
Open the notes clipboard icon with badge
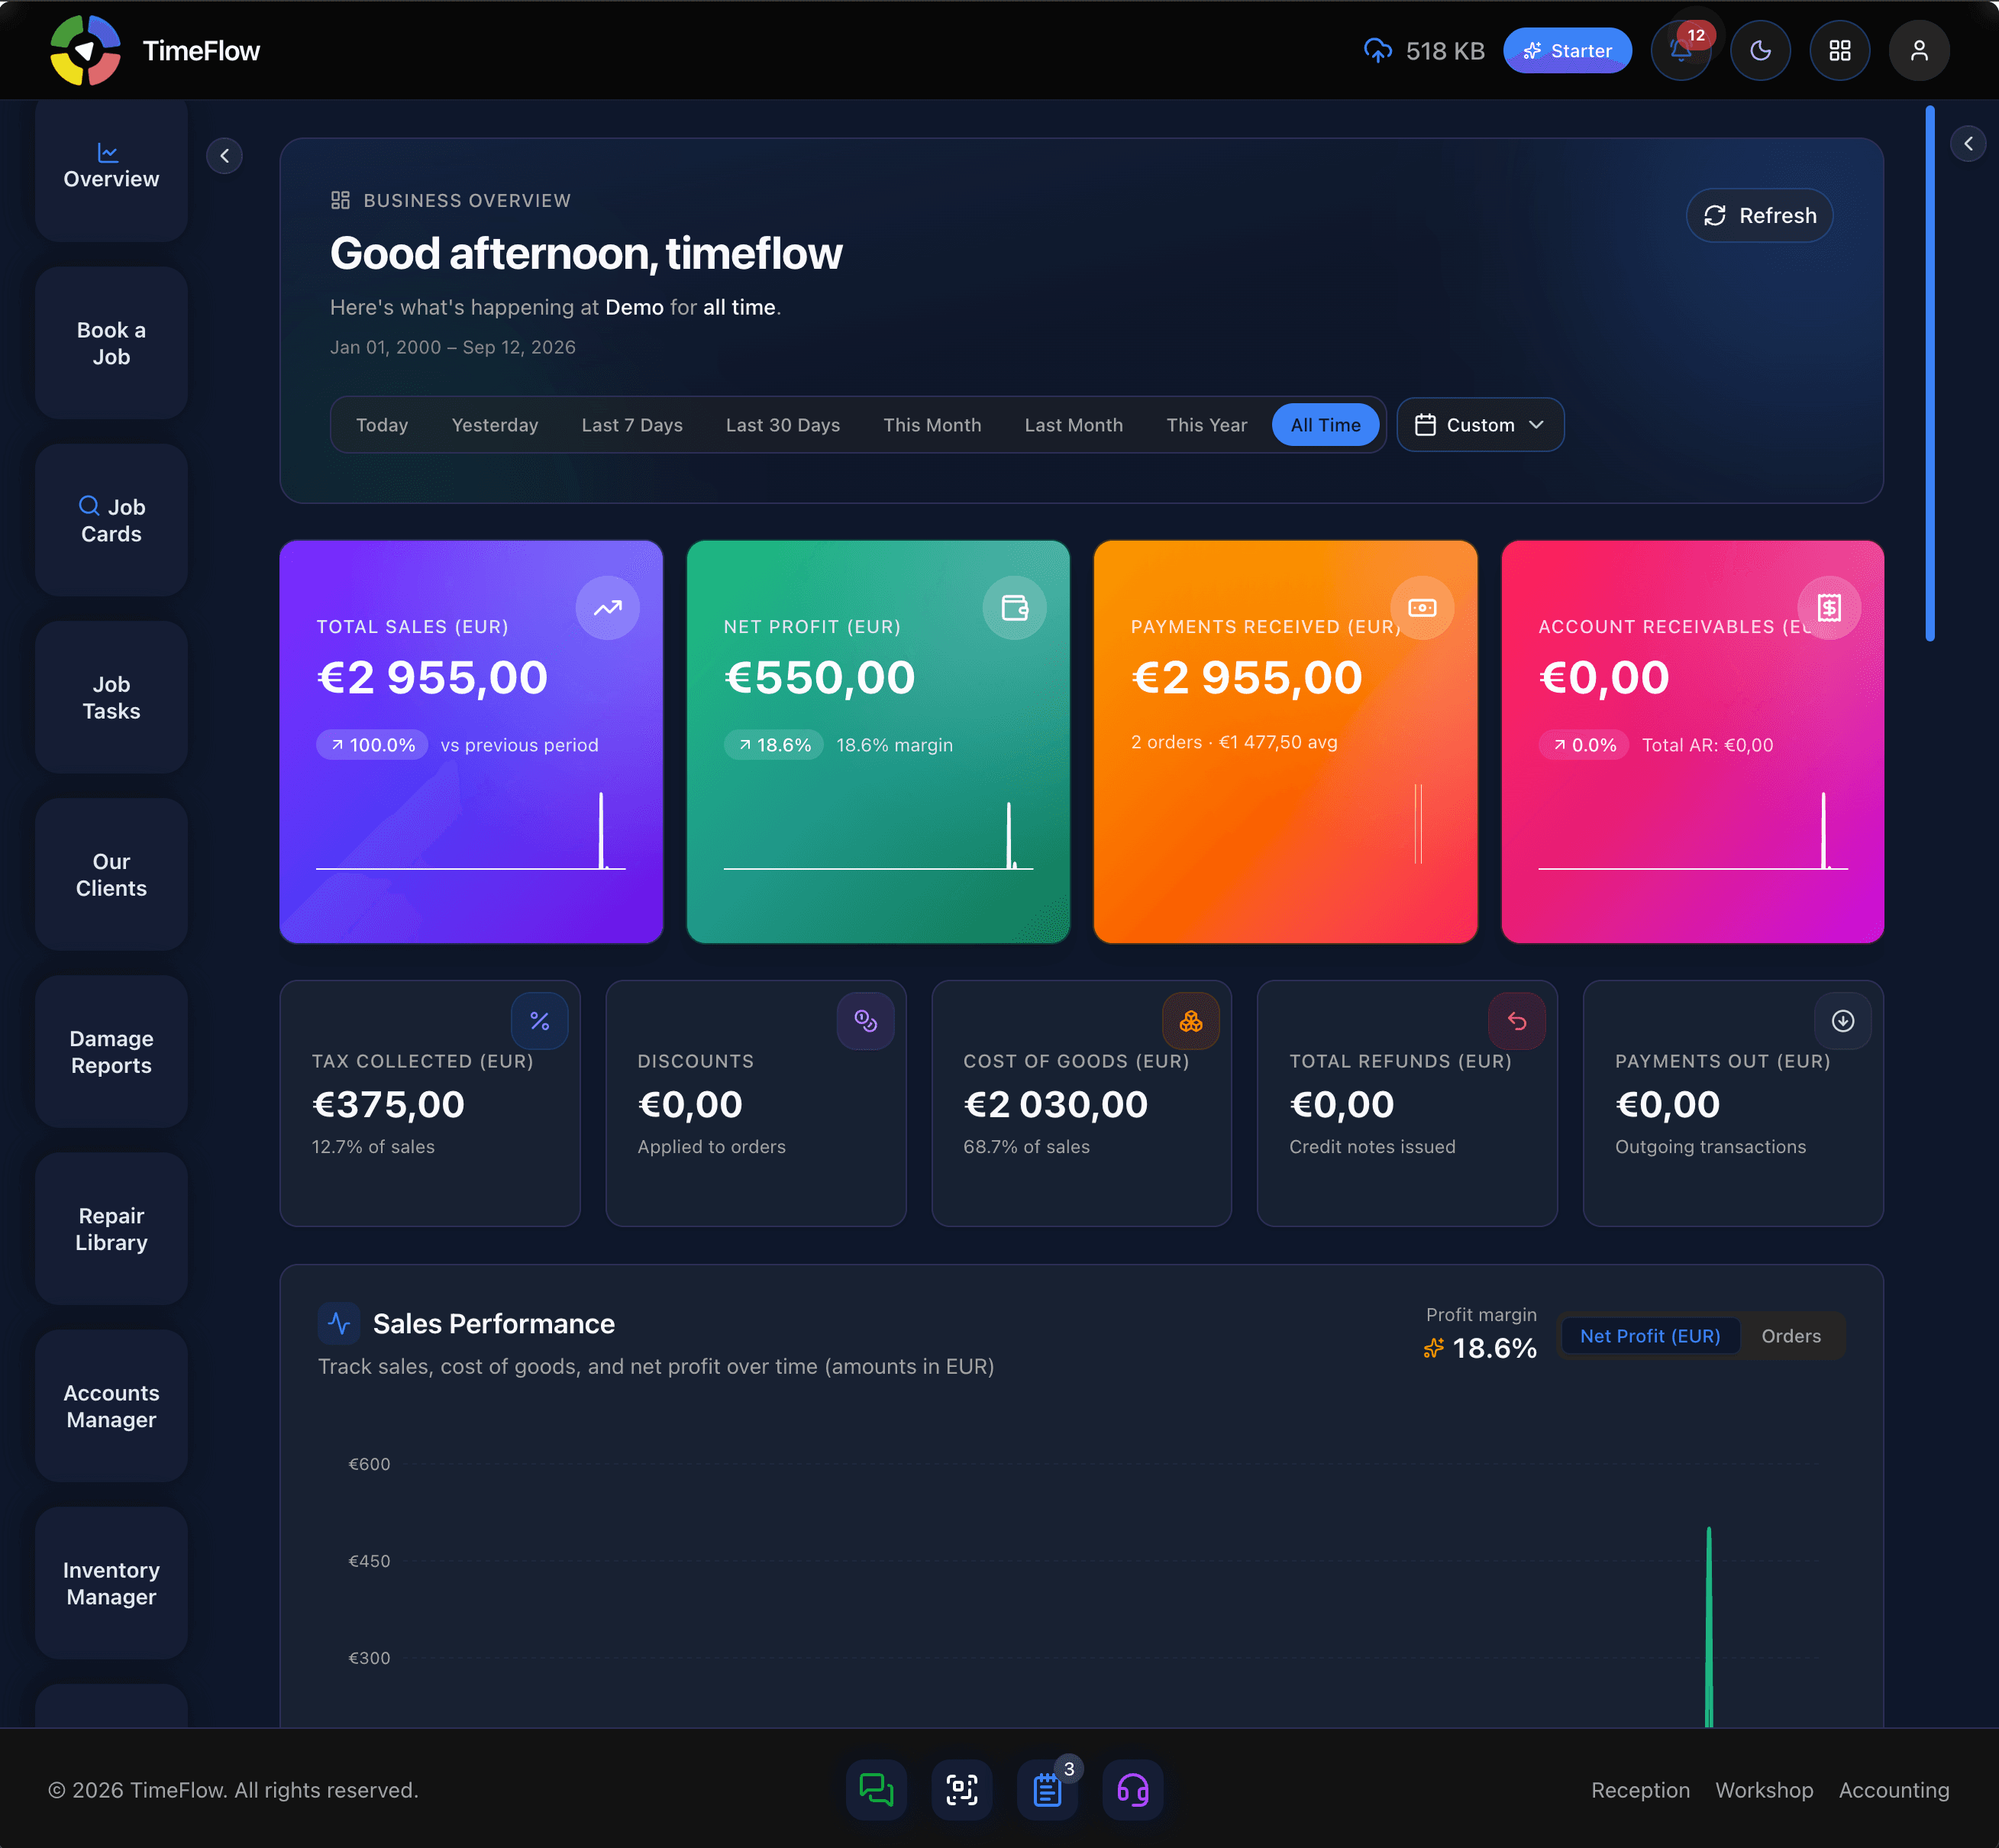(x=1048, y=1790)
